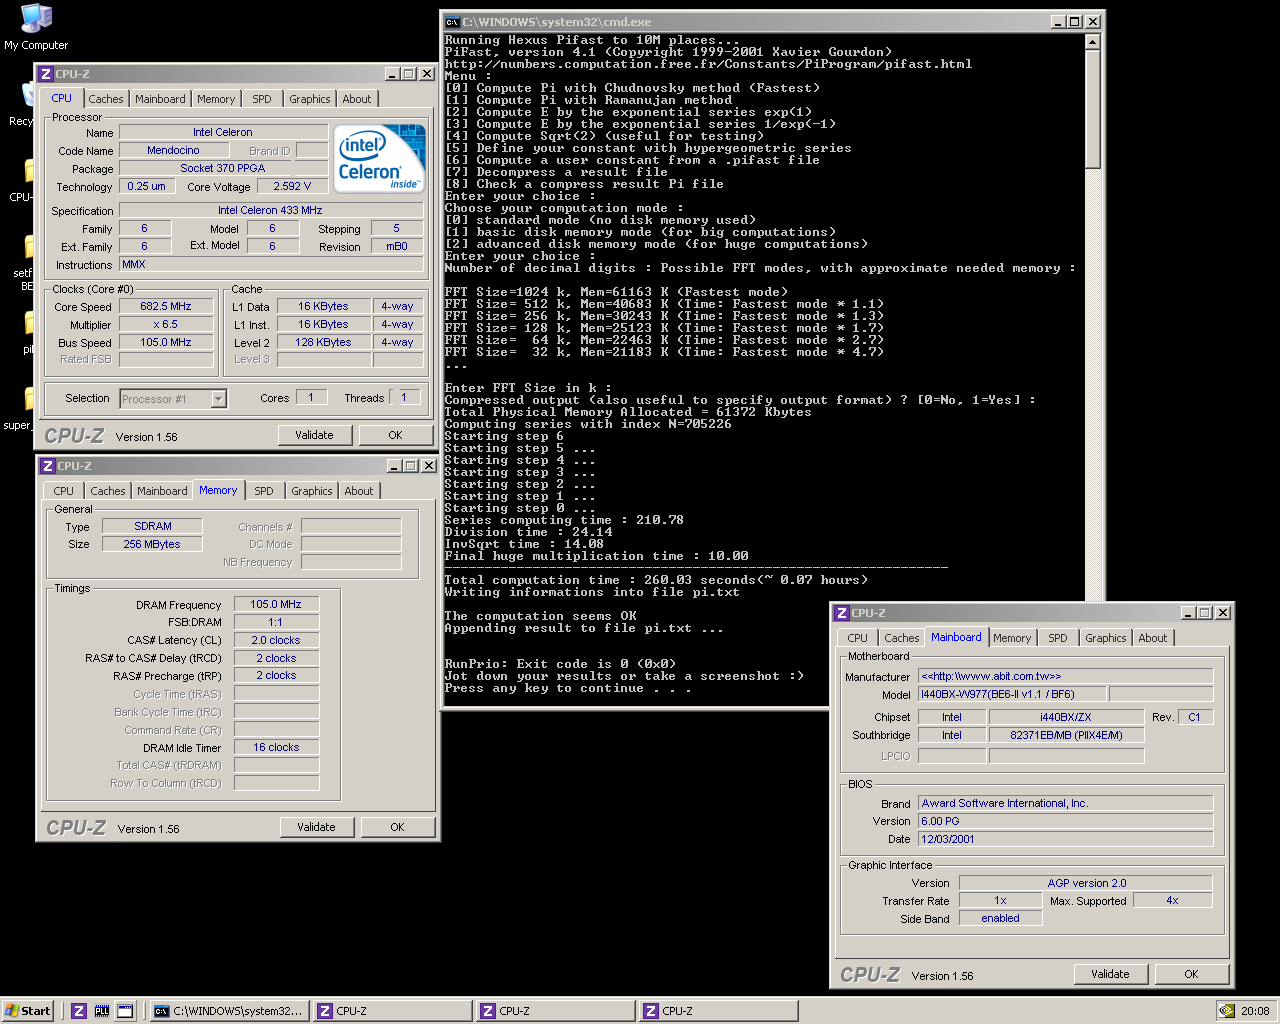Viewport: 1280px width, 1024px height.
Task: Click the Intel Celeron inside logo
Action: click(379, 159)
